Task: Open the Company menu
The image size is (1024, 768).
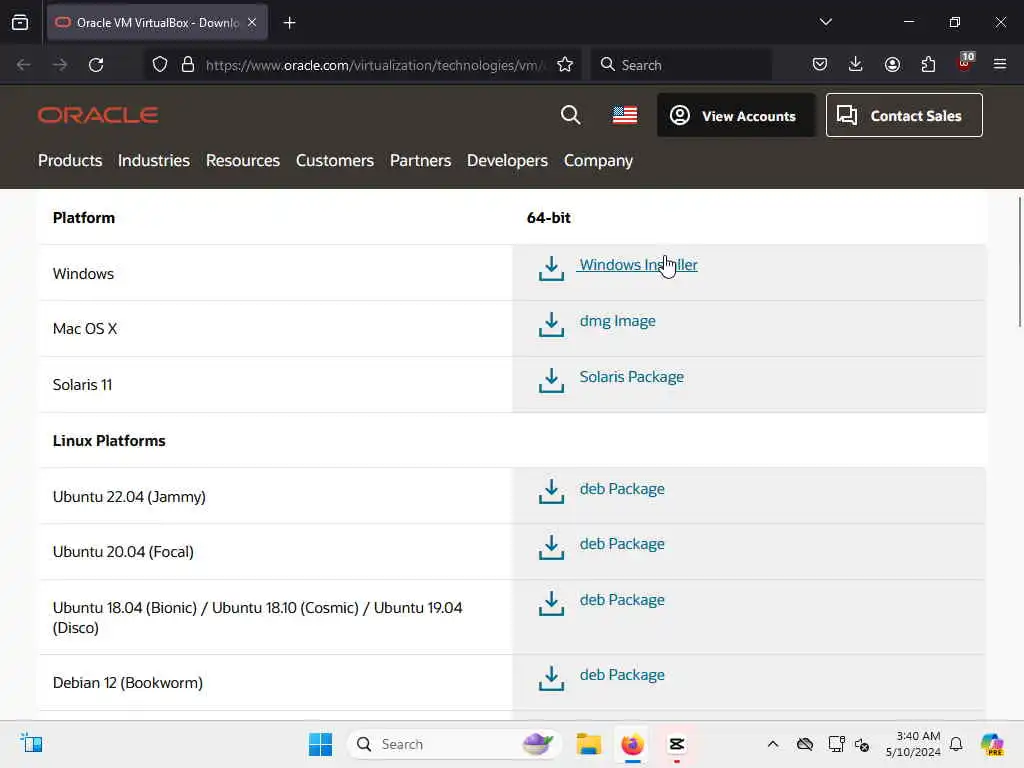Action: click(x=598, y=161)
